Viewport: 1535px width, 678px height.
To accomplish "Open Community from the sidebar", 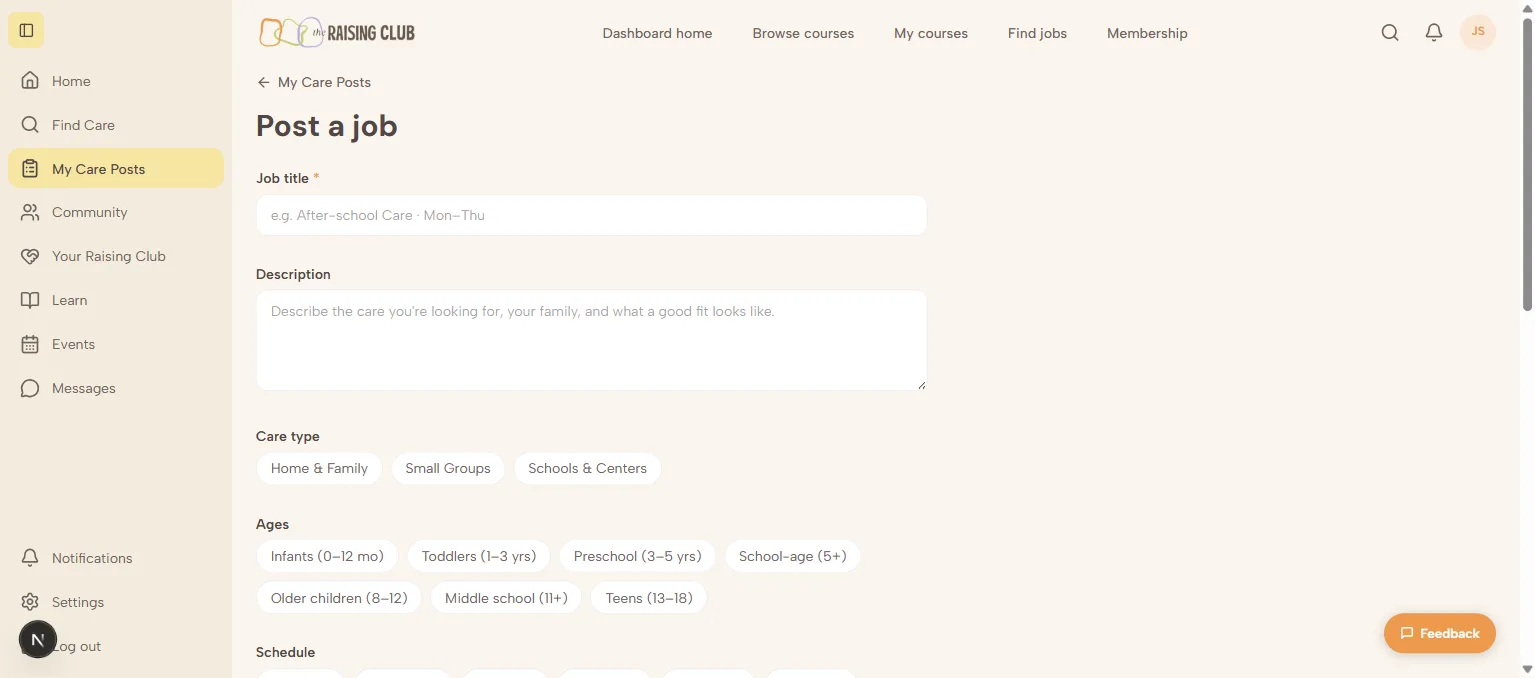I will 116,212.
